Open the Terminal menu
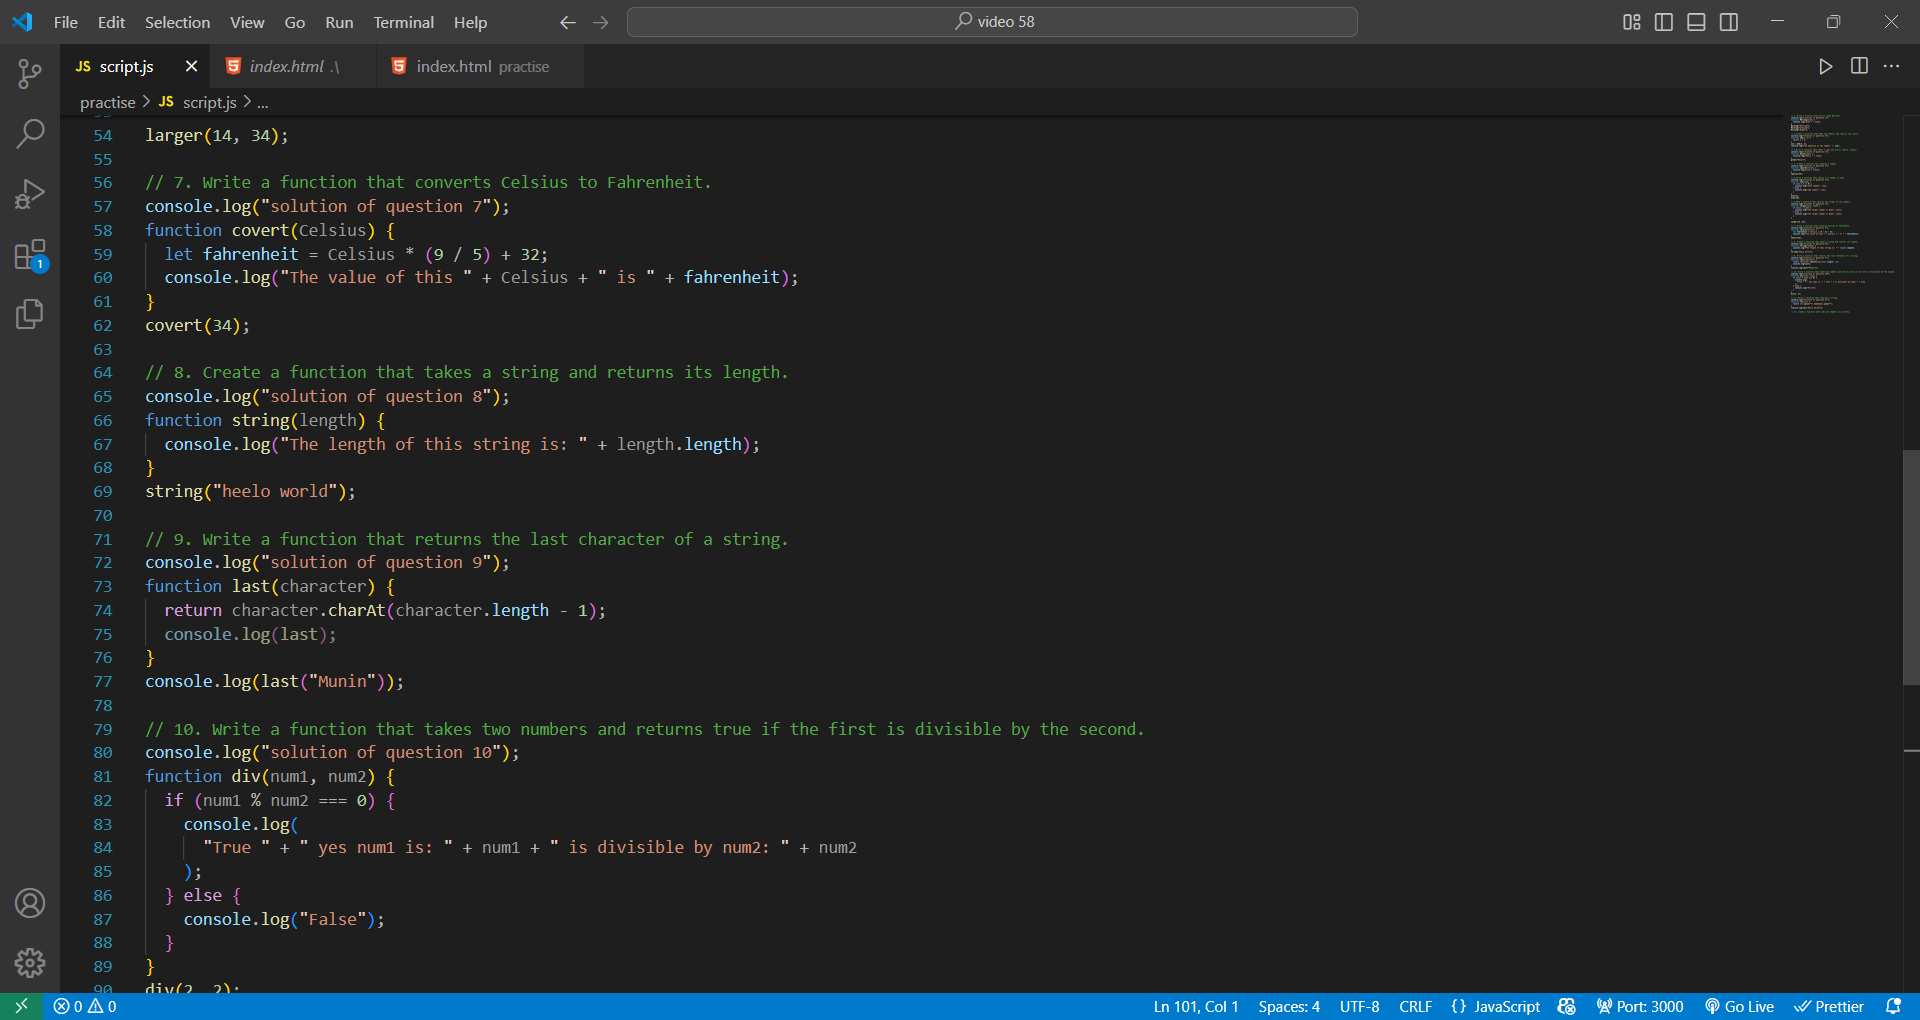The width and height of the screenshot is (1920, 1020). click(x=403, y=22)
